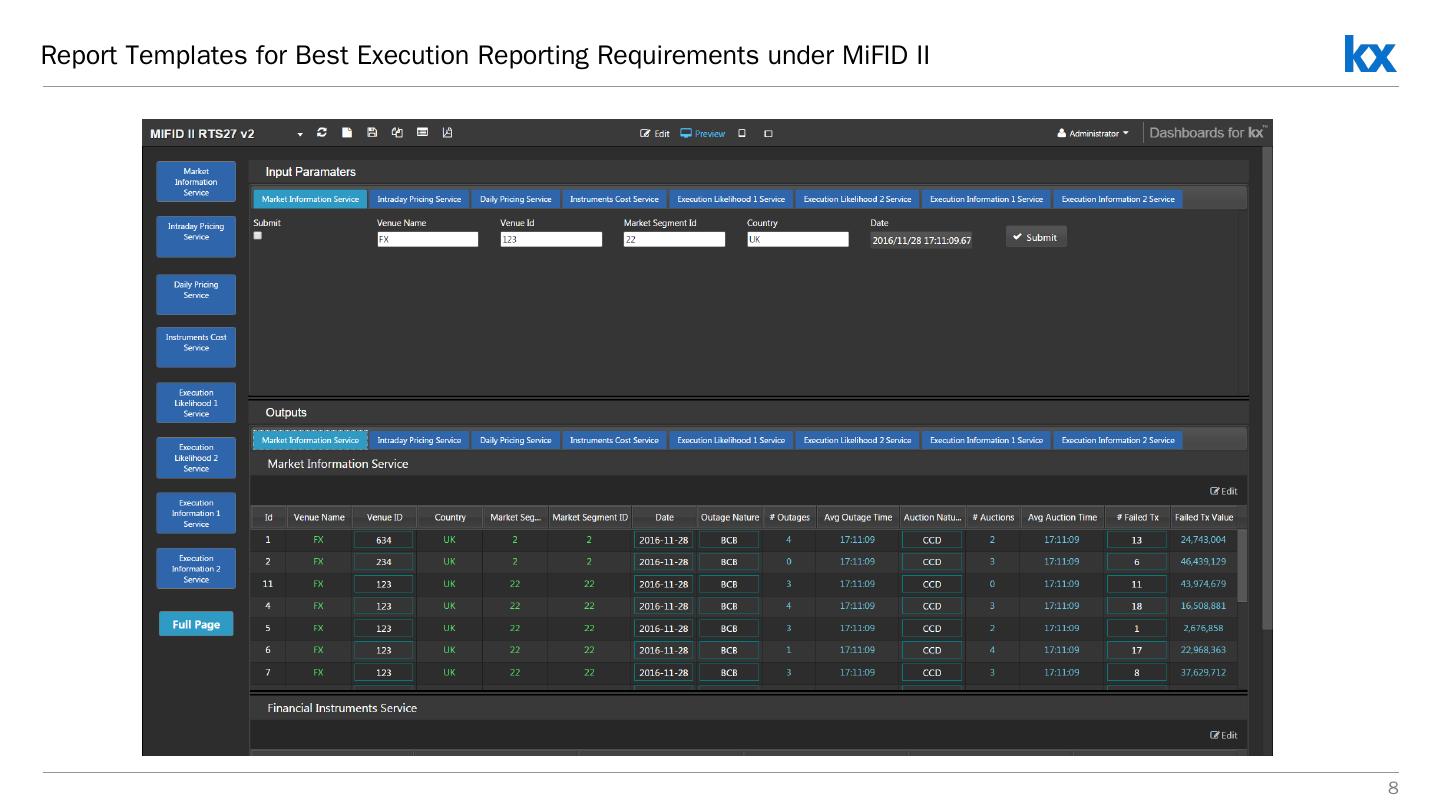This screenshot has height=810, width=1440.
Task: Click the tablet view icon beside Preview
Action: coord(742,134)
